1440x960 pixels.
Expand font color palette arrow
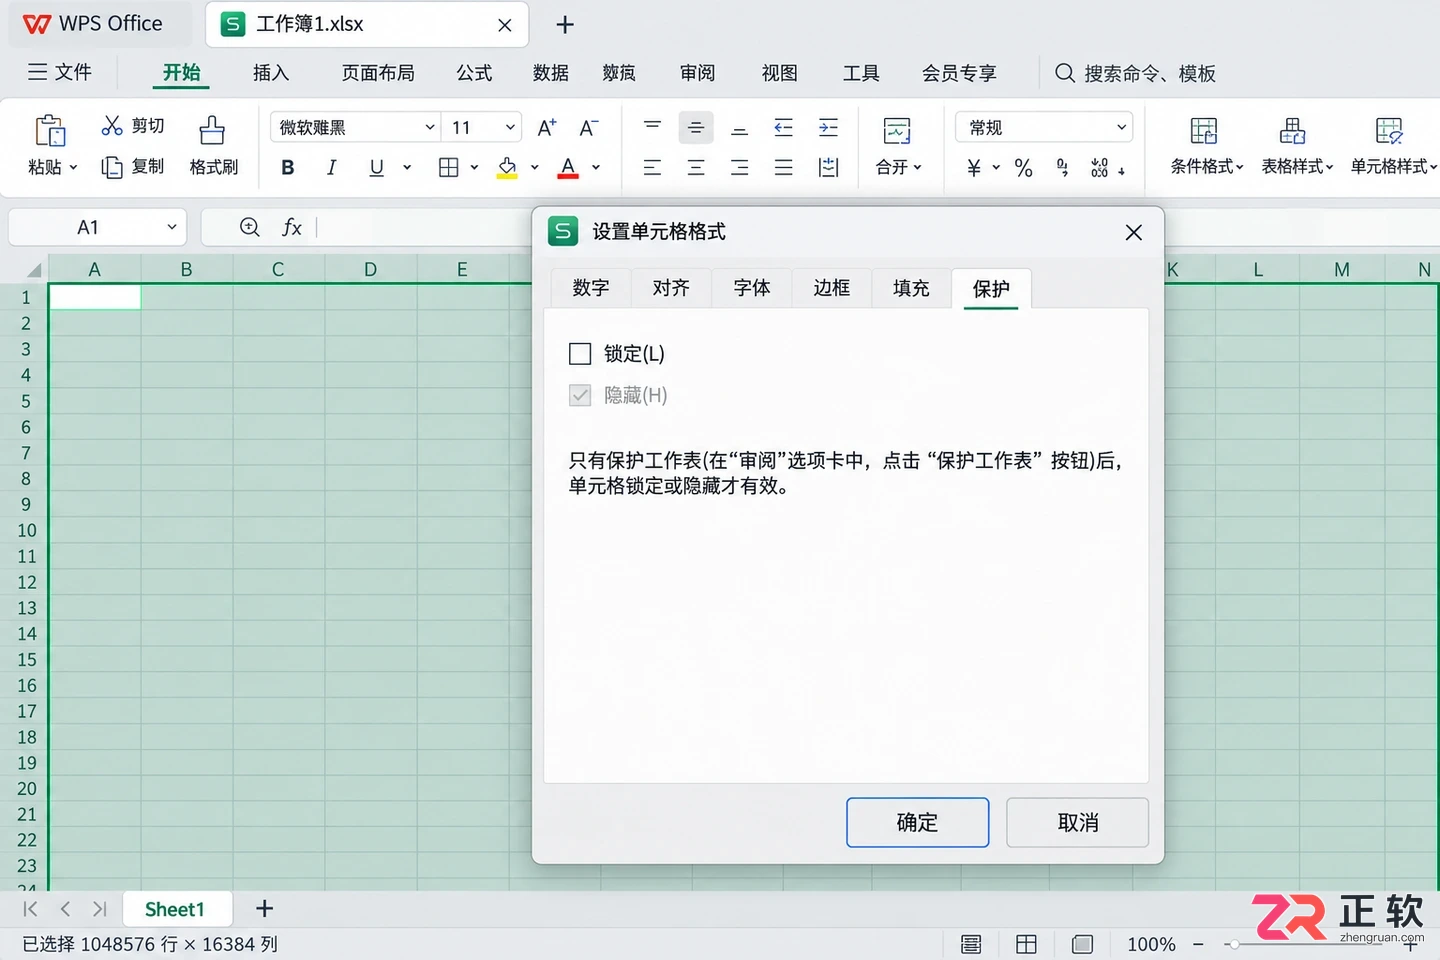pyautogui.click(x=596, y=167)
